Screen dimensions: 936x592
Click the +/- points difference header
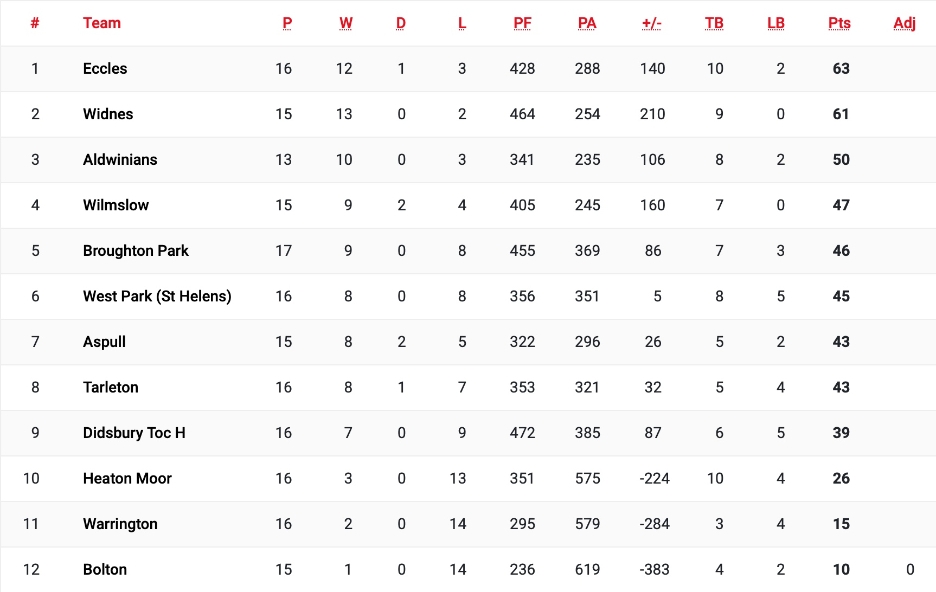652,23
